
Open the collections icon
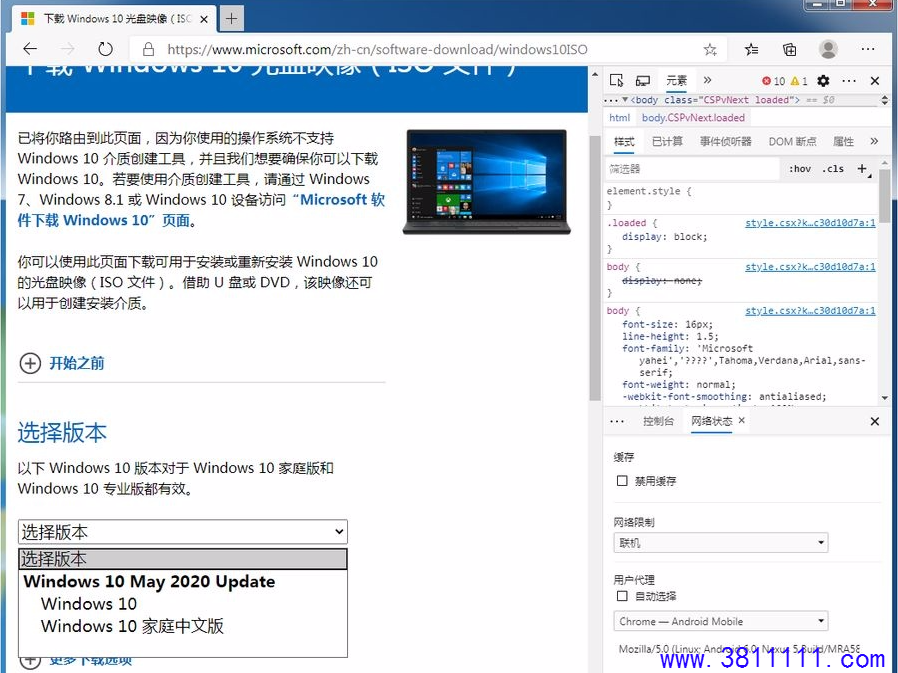click(790, 50)
